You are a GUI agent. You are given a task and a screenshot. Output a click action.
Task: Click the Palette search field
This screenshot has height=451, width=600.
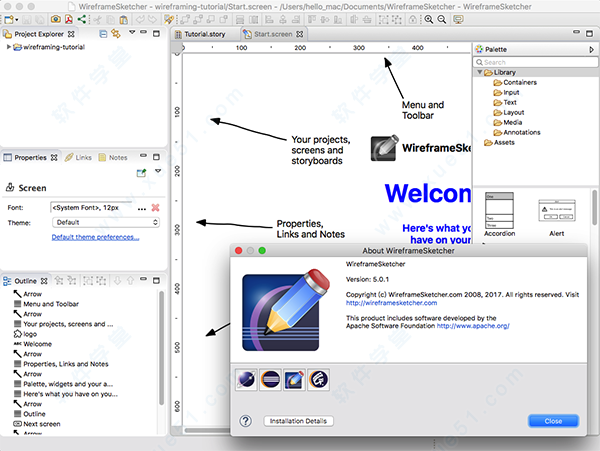536,62
